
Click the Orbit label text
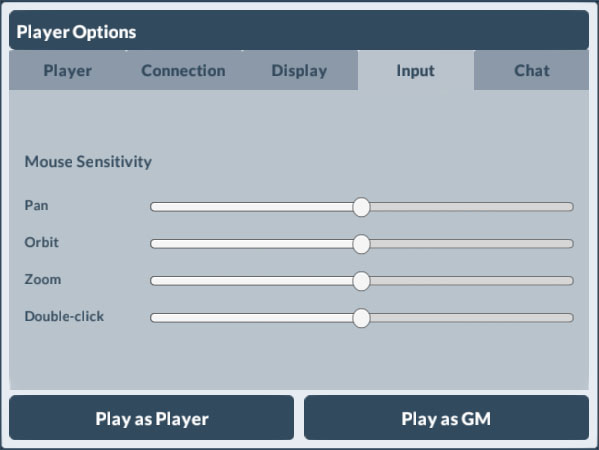point(42,243)
